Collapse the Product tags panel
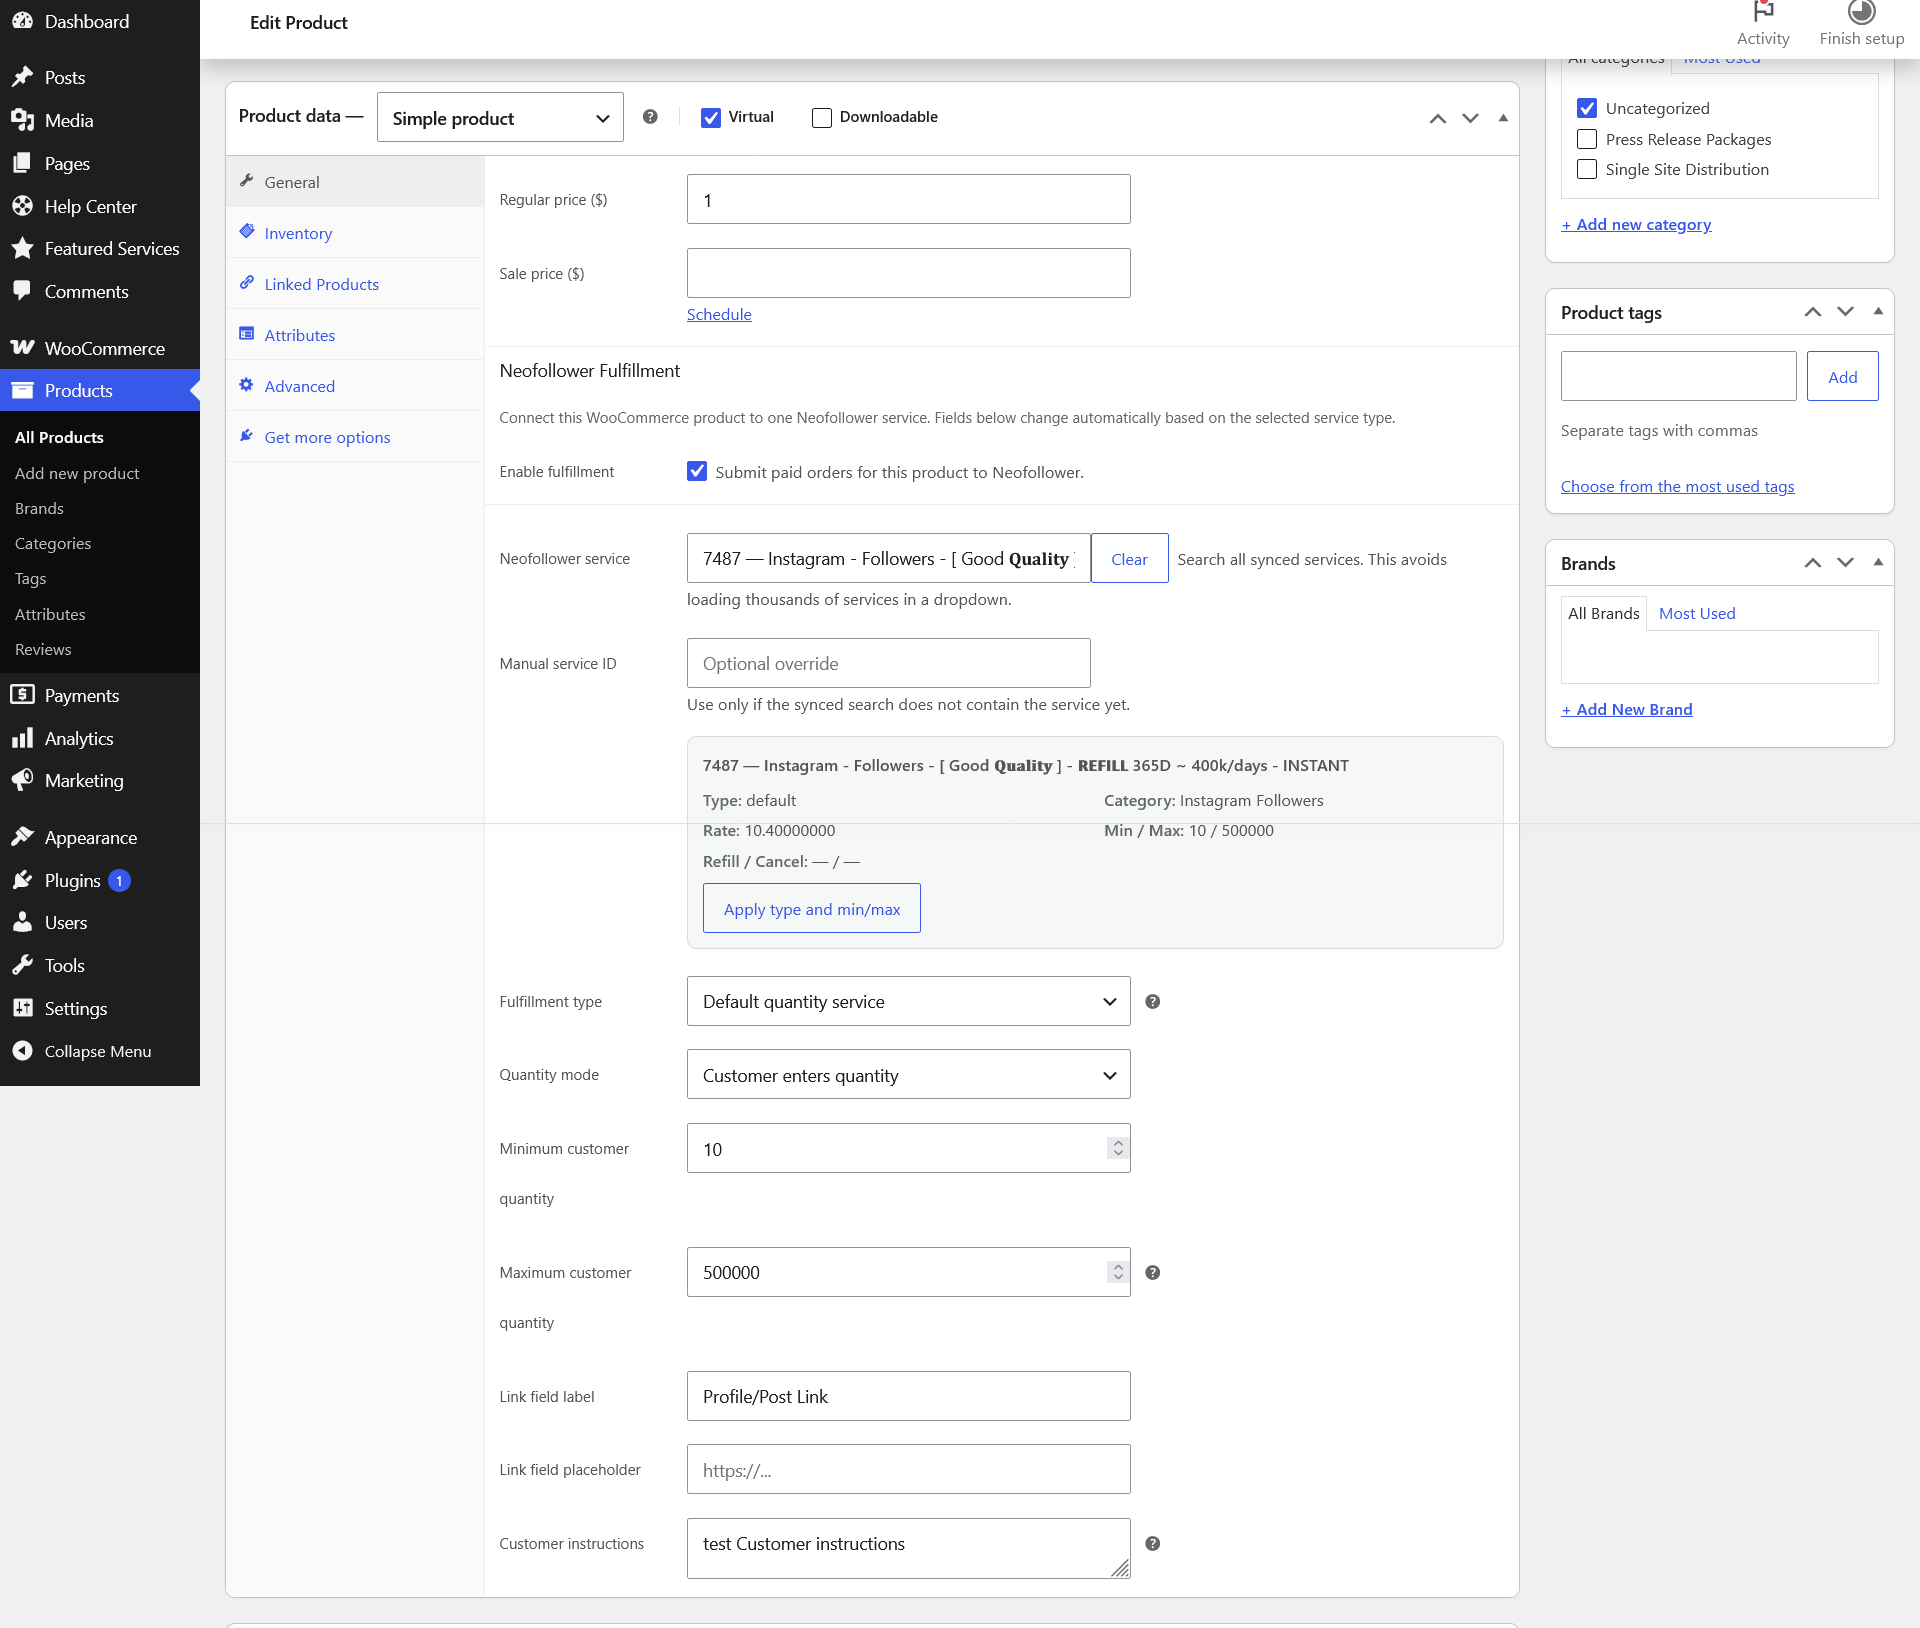 point(1878,312)
